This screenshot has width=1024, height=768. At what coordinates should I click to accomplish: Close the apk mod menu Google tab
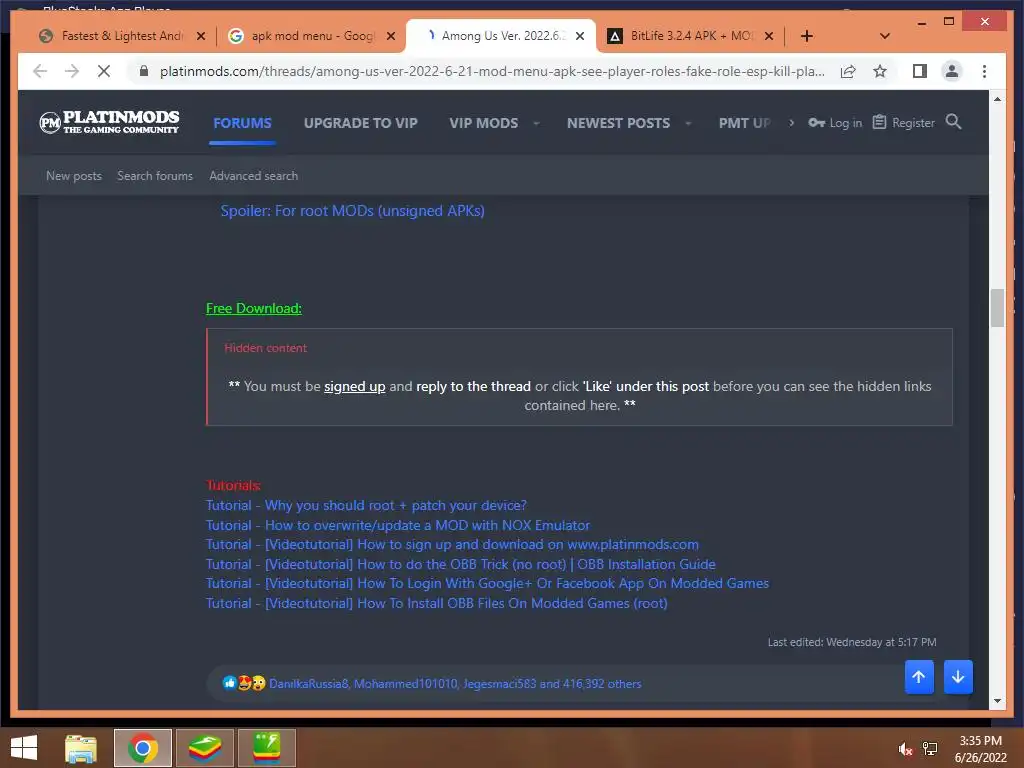(x=391, y=36)
